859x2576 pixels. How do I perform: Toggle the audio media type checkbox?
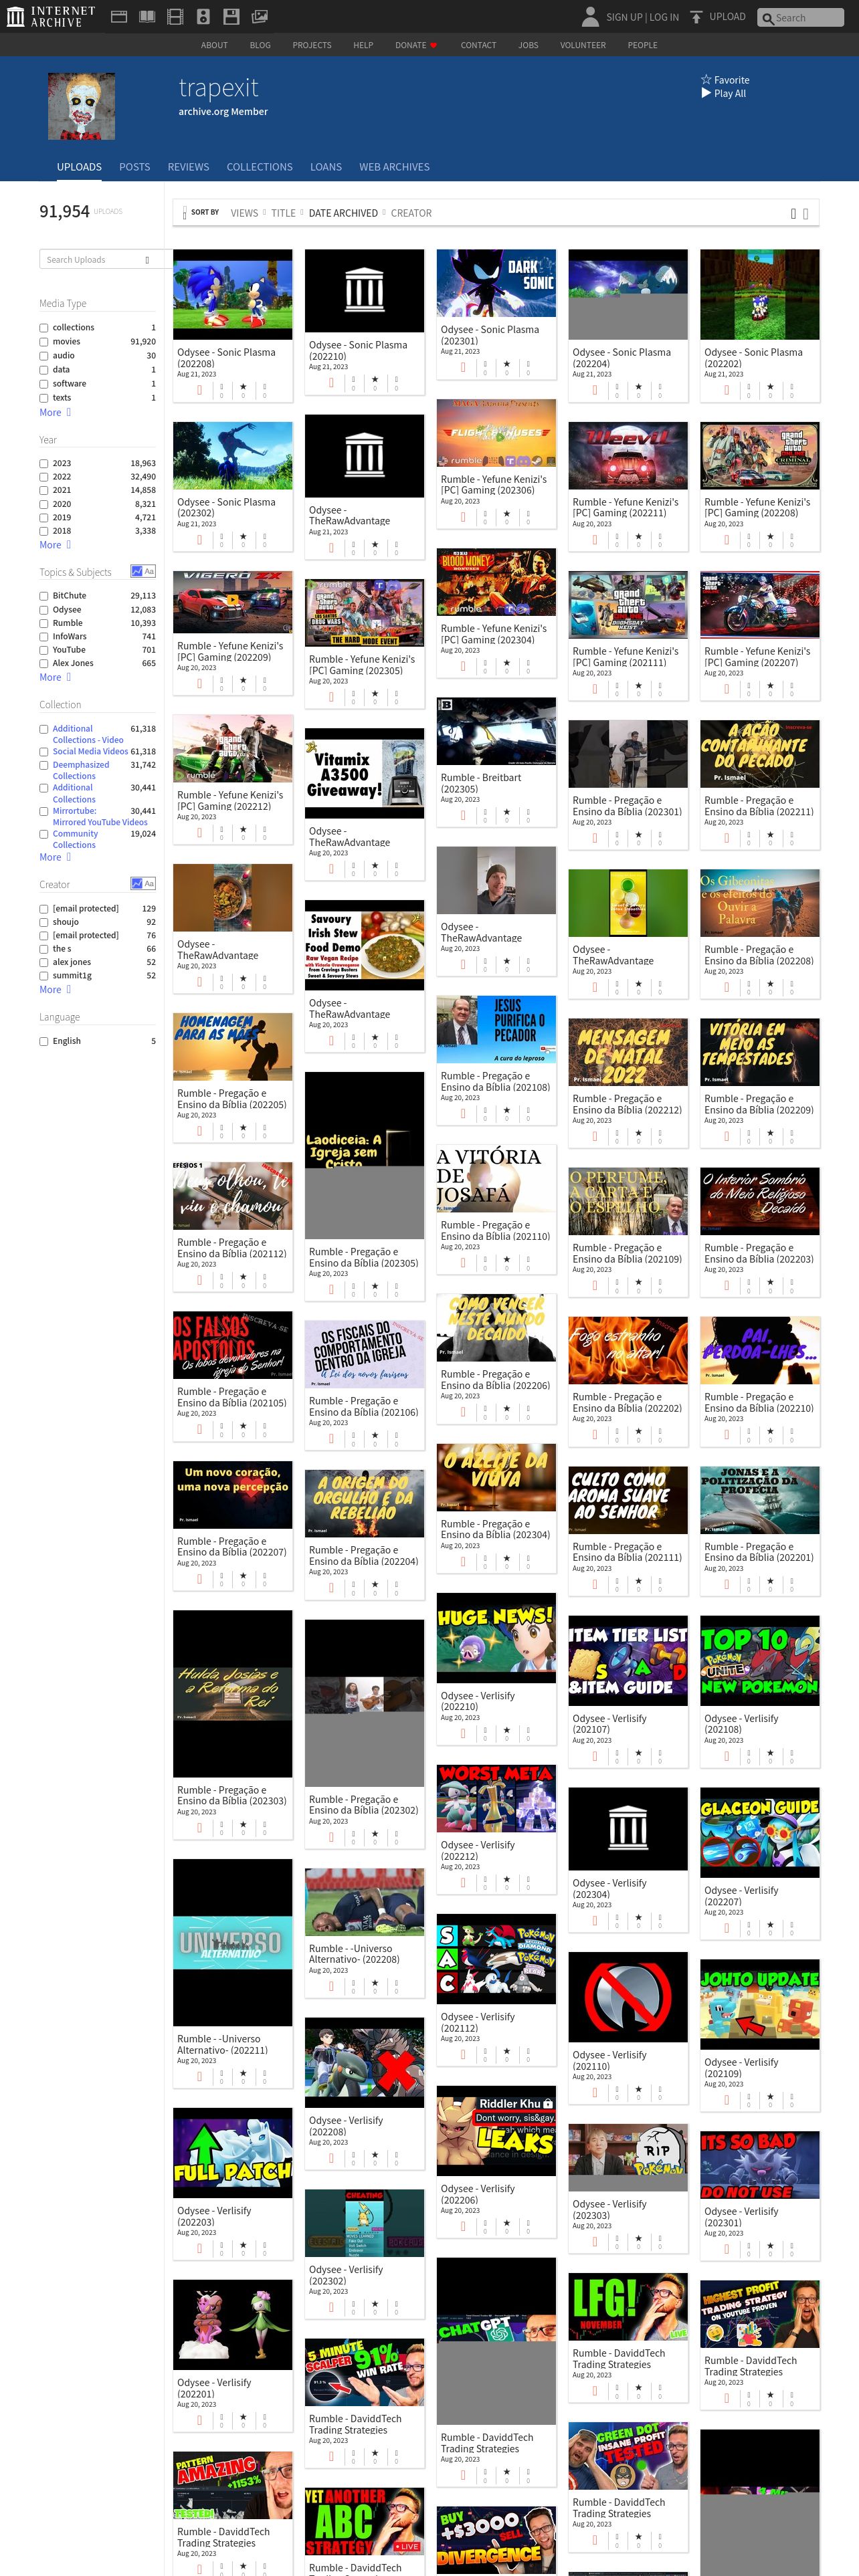pyautogui.click(x=44, y=356)
